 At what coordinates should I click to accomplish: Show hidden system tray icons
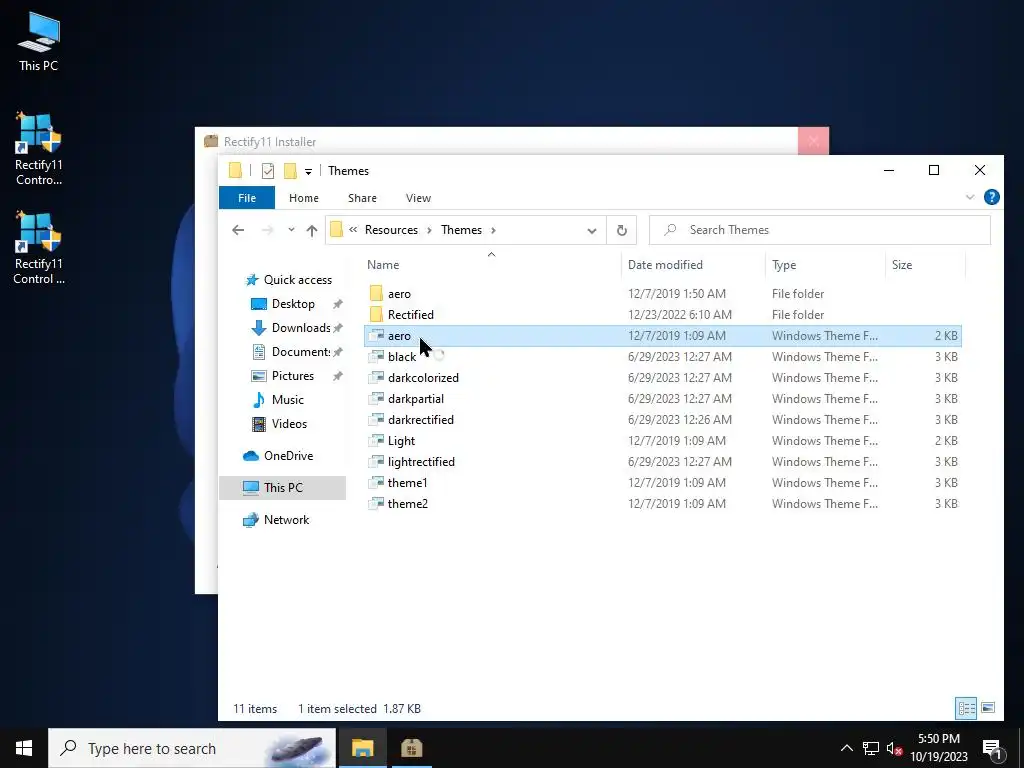(846, 748)
